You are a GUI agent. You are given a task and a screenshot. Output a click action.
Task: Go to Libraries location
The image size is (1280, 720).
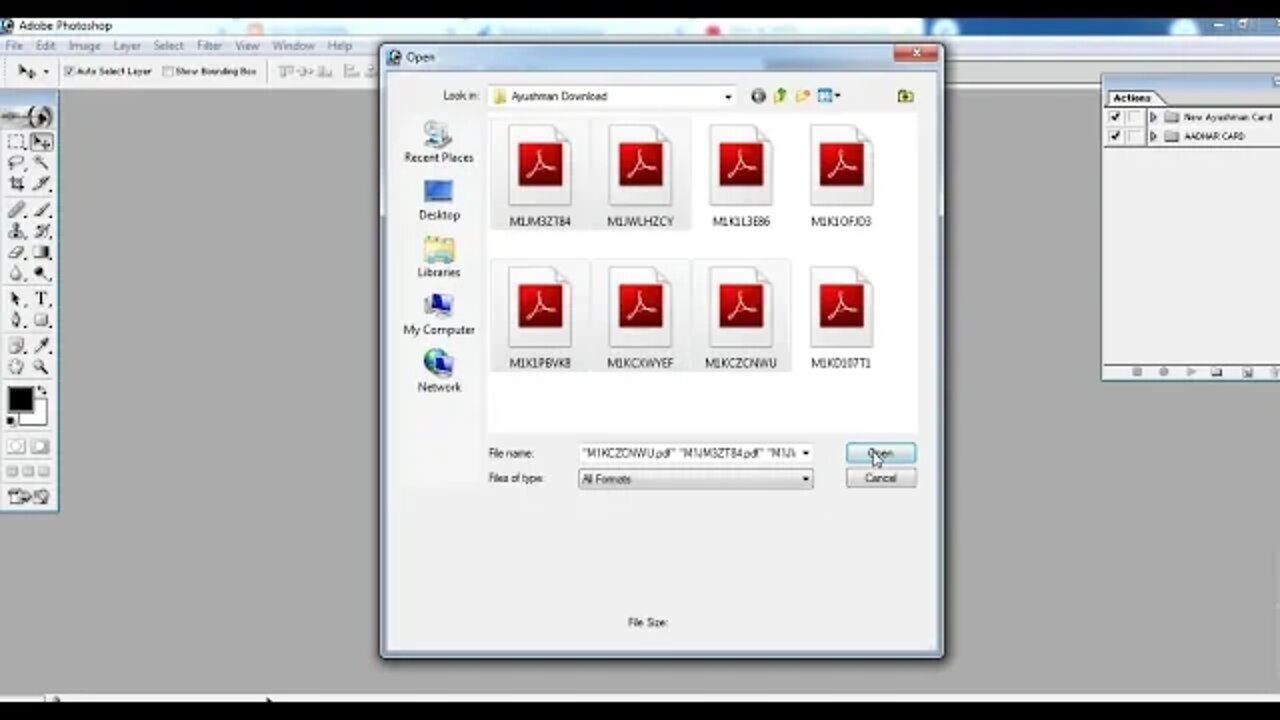coord(439,257)
